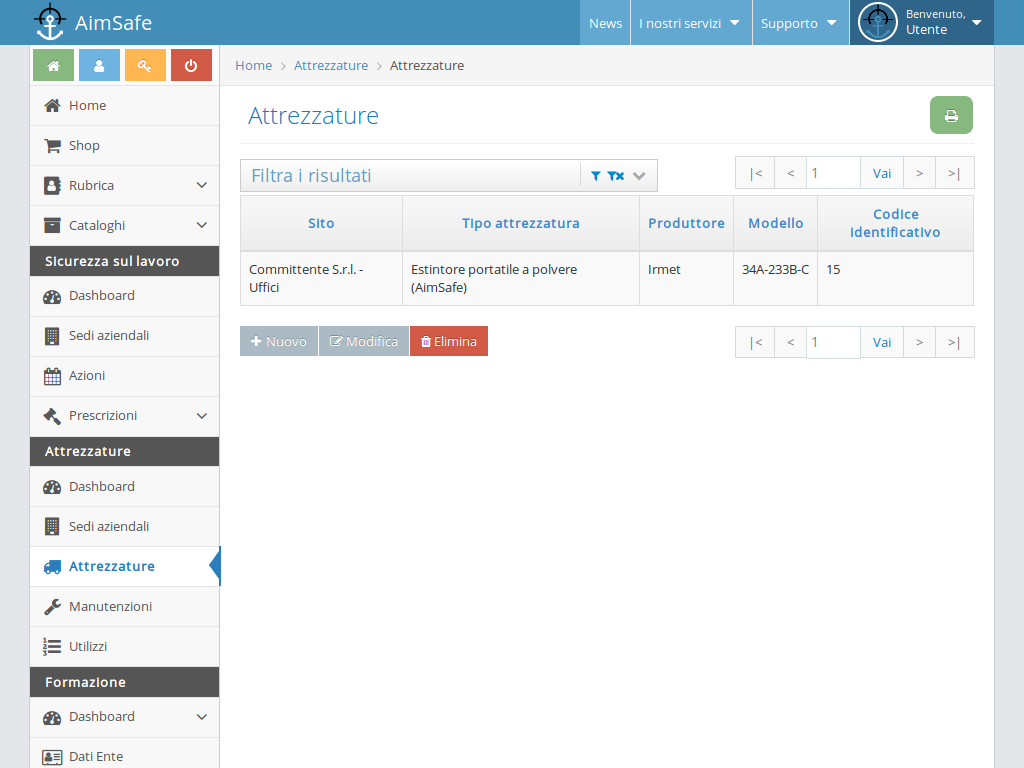
Task: Click the green home shortcut button
Action: tap(54, 65)
